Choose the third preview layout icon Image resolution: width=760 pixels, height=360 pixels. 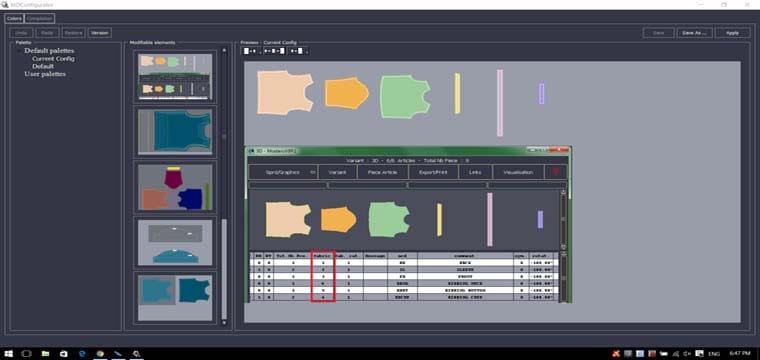(x=298, y=50)
